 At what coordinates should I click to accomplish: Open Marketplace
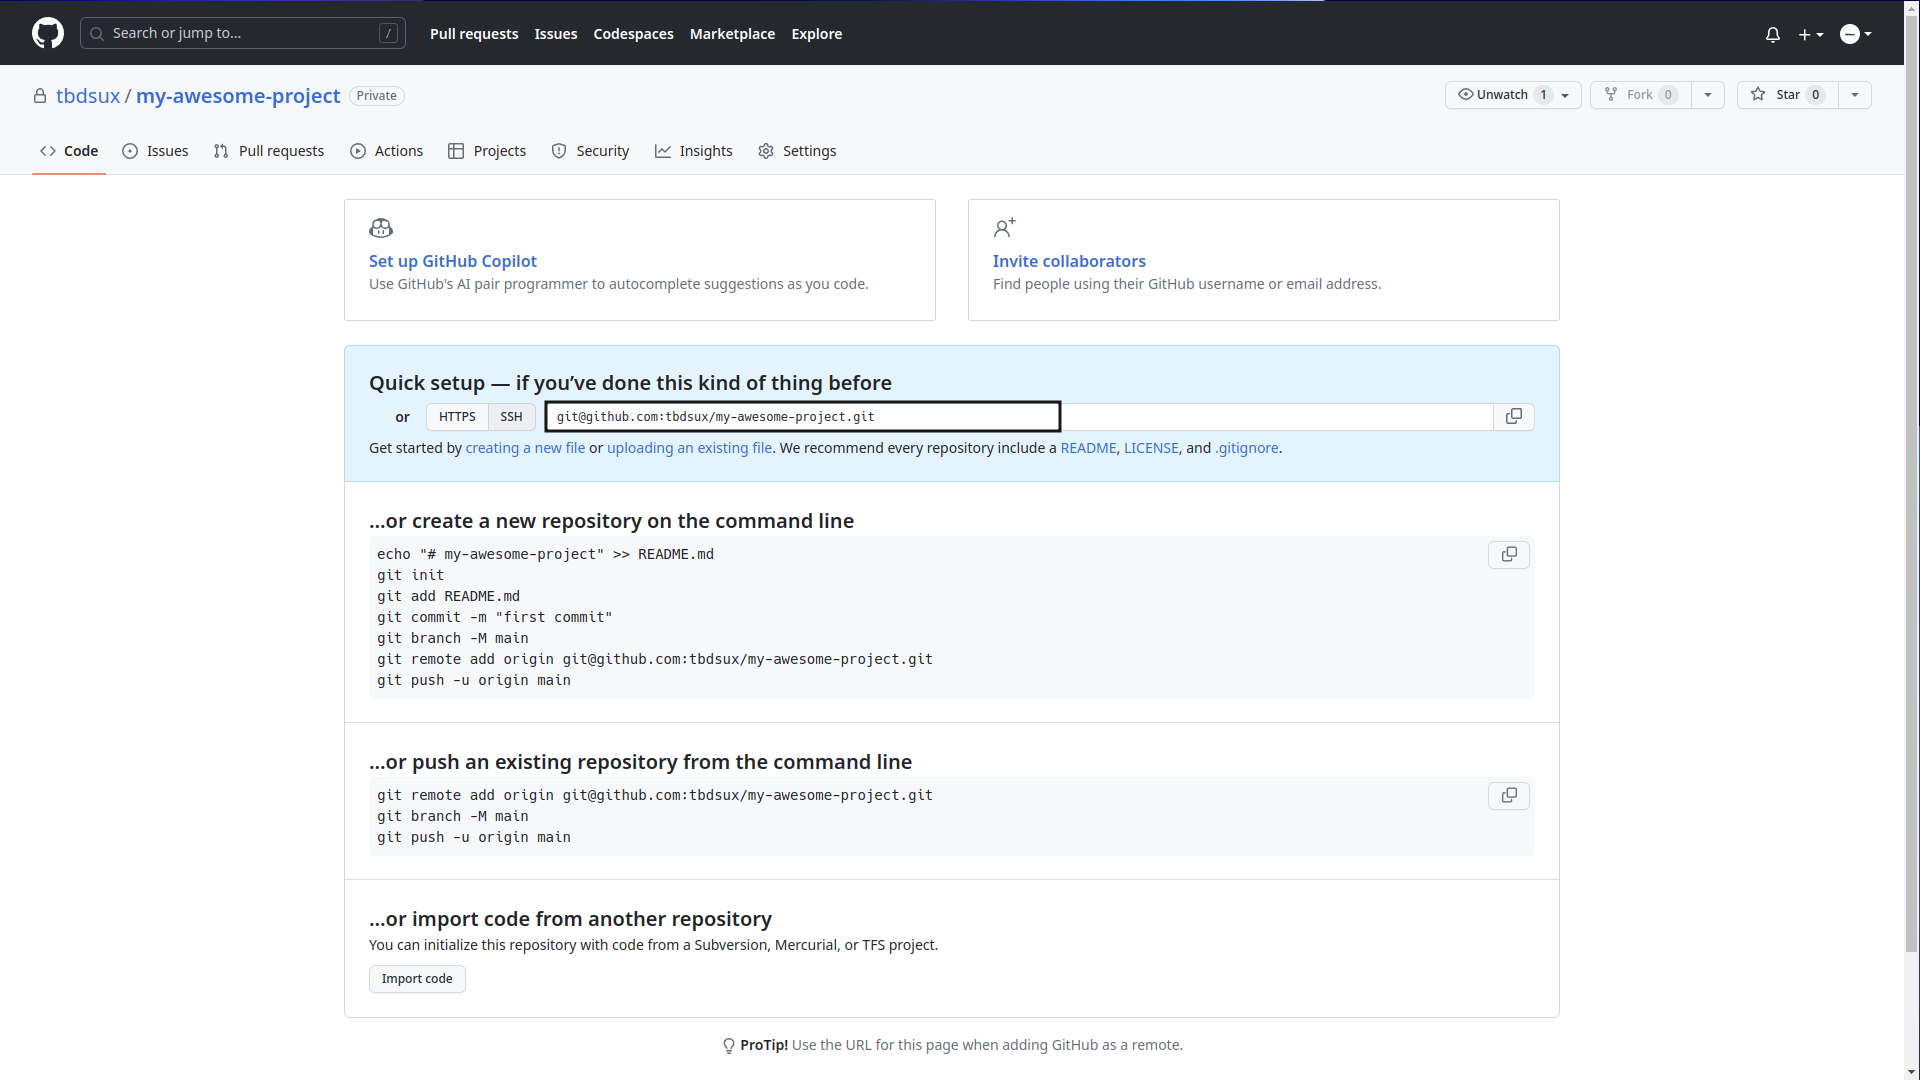[x=732, y=34]
